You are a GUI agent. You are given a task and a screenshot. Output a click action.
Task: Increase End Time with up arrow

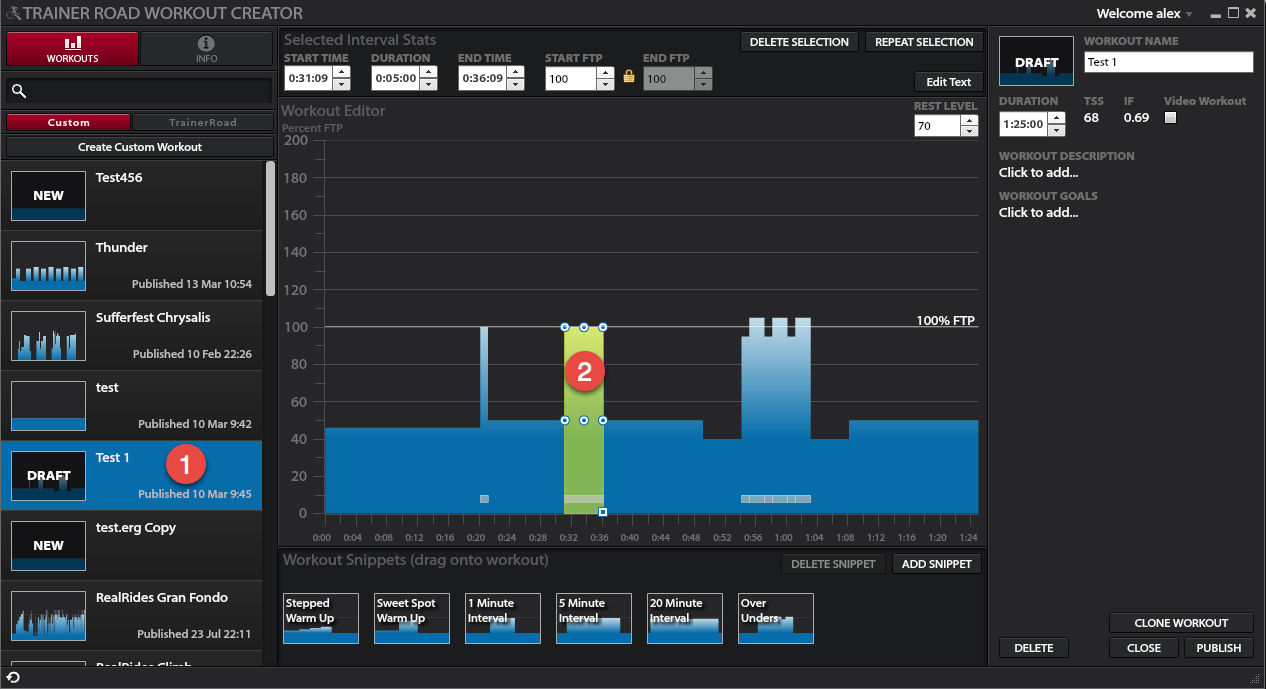(516, 72)
